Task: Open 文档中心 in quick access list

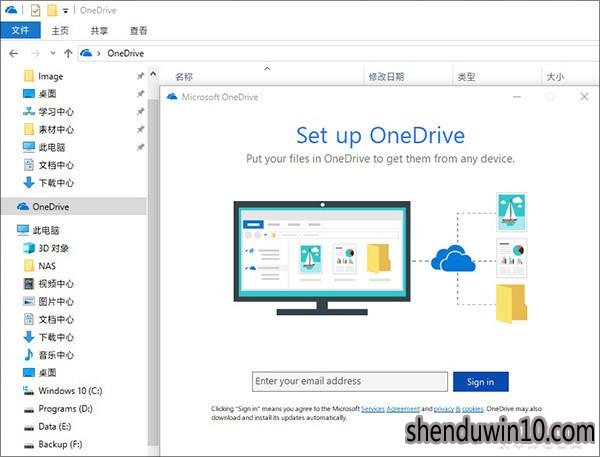Action: [56, 165]
